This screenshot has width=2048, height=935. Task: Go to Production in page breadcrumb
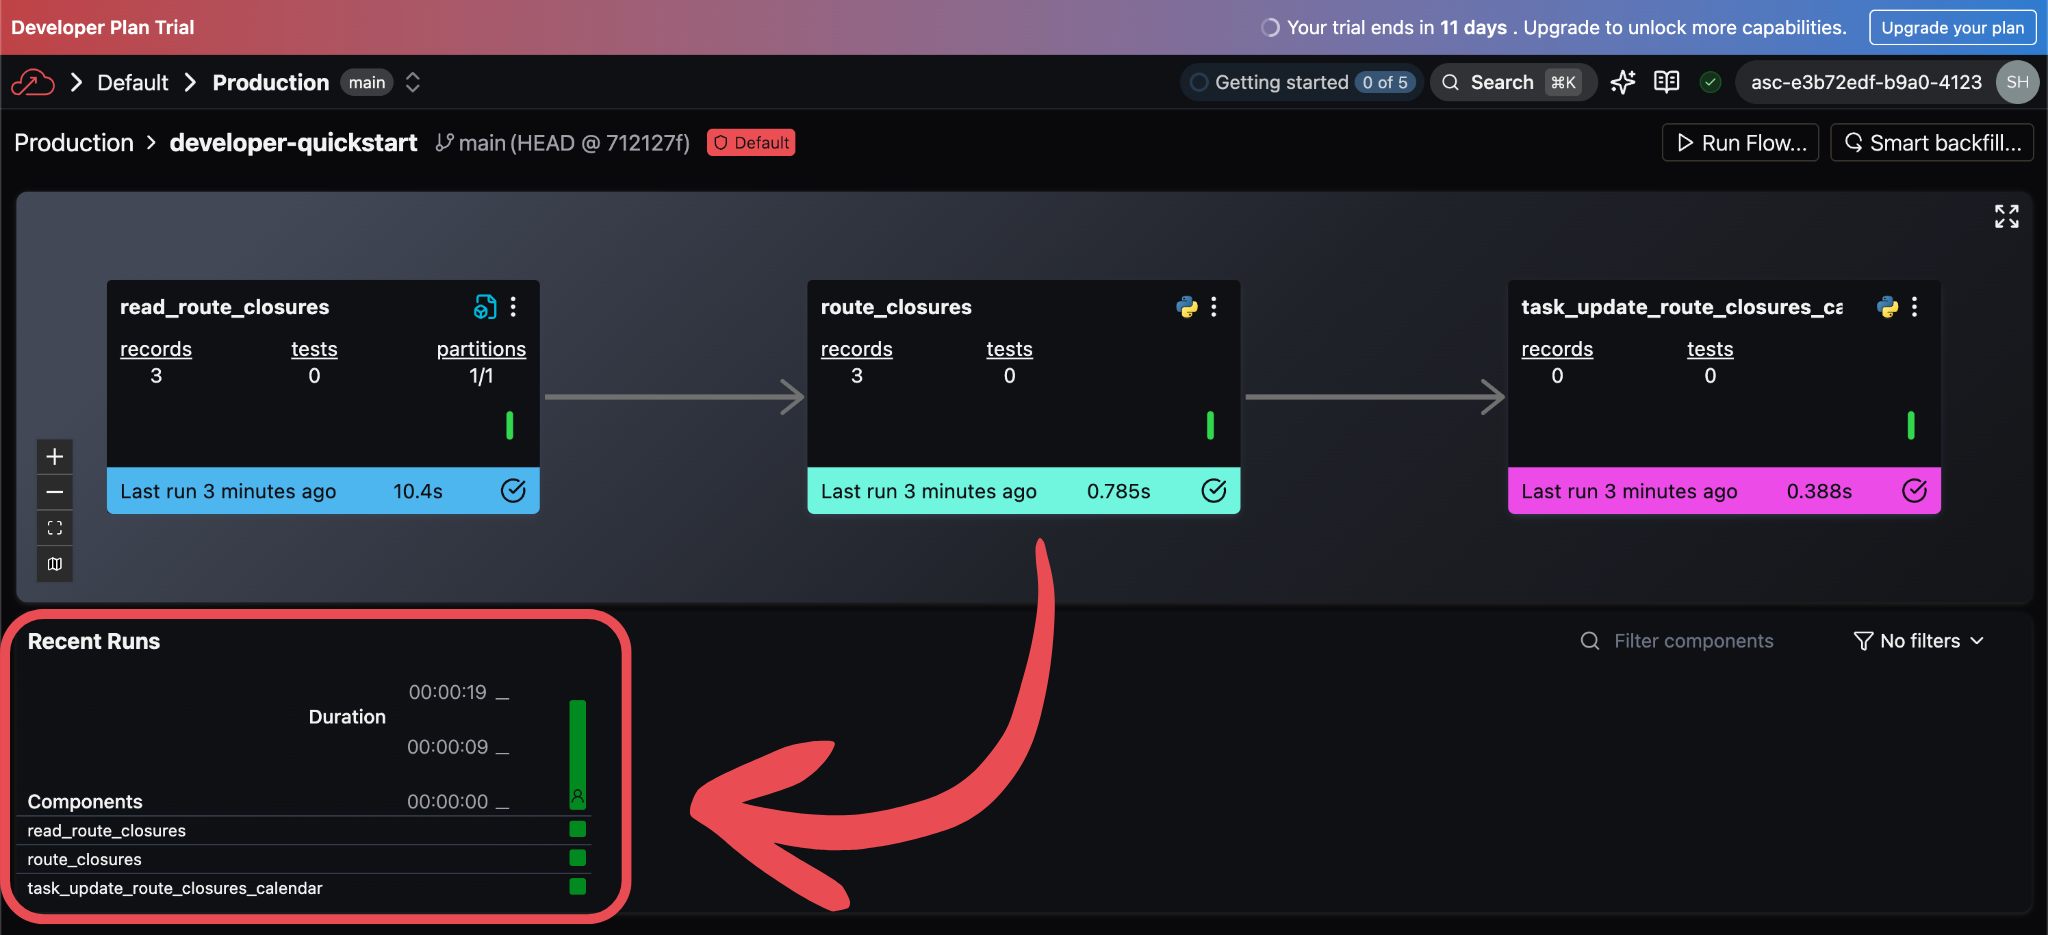pyautogui.click(x=74, y=143)
